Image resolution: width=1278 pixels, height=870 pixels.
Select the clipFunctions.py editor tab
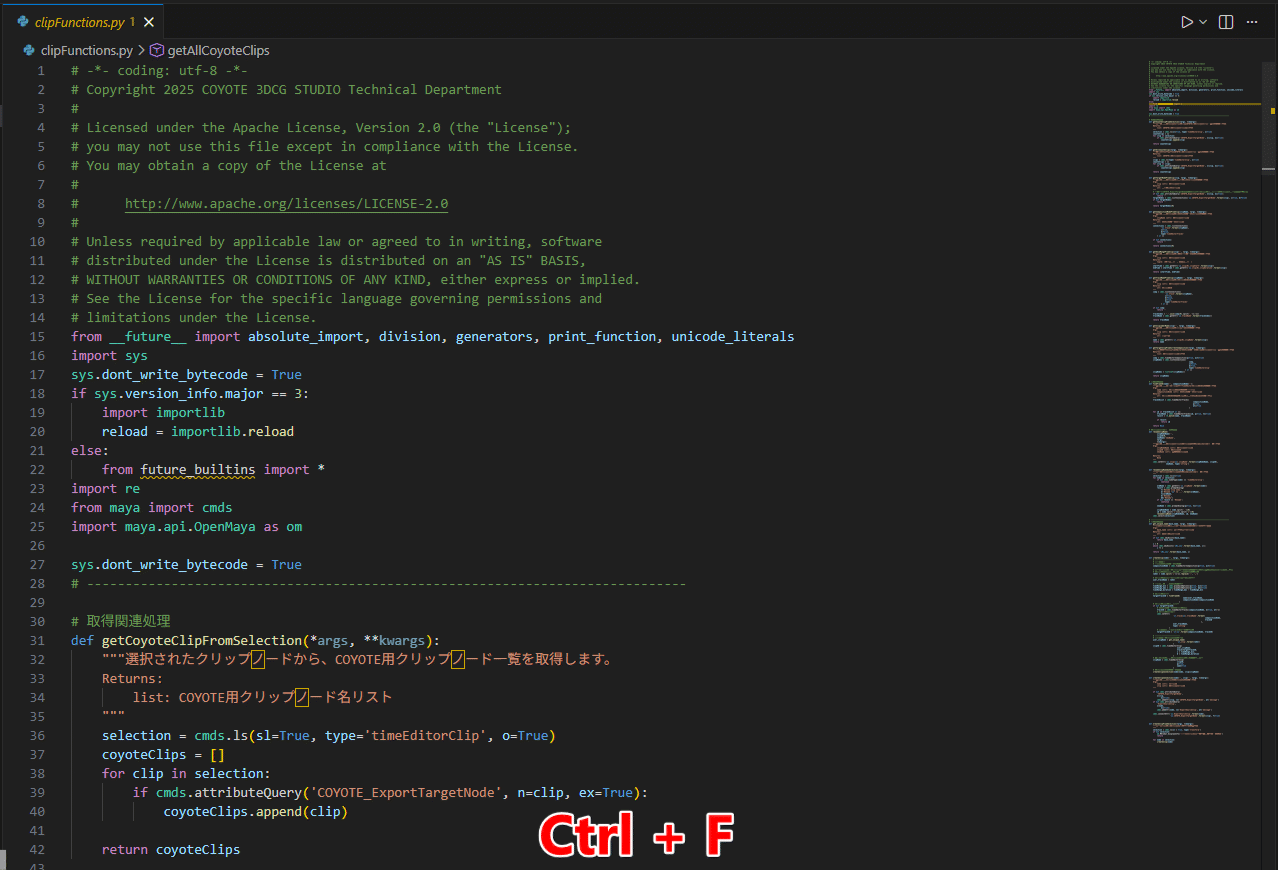coord(79,22)
